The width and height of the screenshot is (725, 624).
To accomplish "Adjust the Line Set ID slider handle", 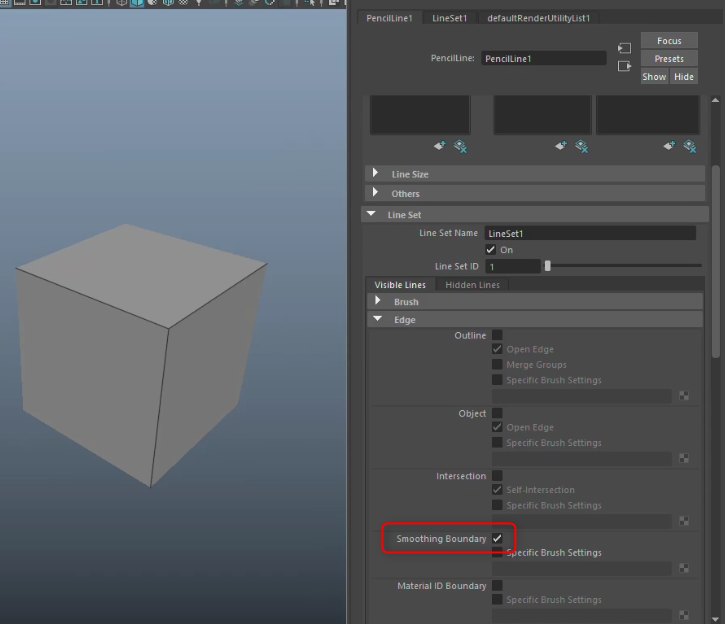I will coord(547,266).
